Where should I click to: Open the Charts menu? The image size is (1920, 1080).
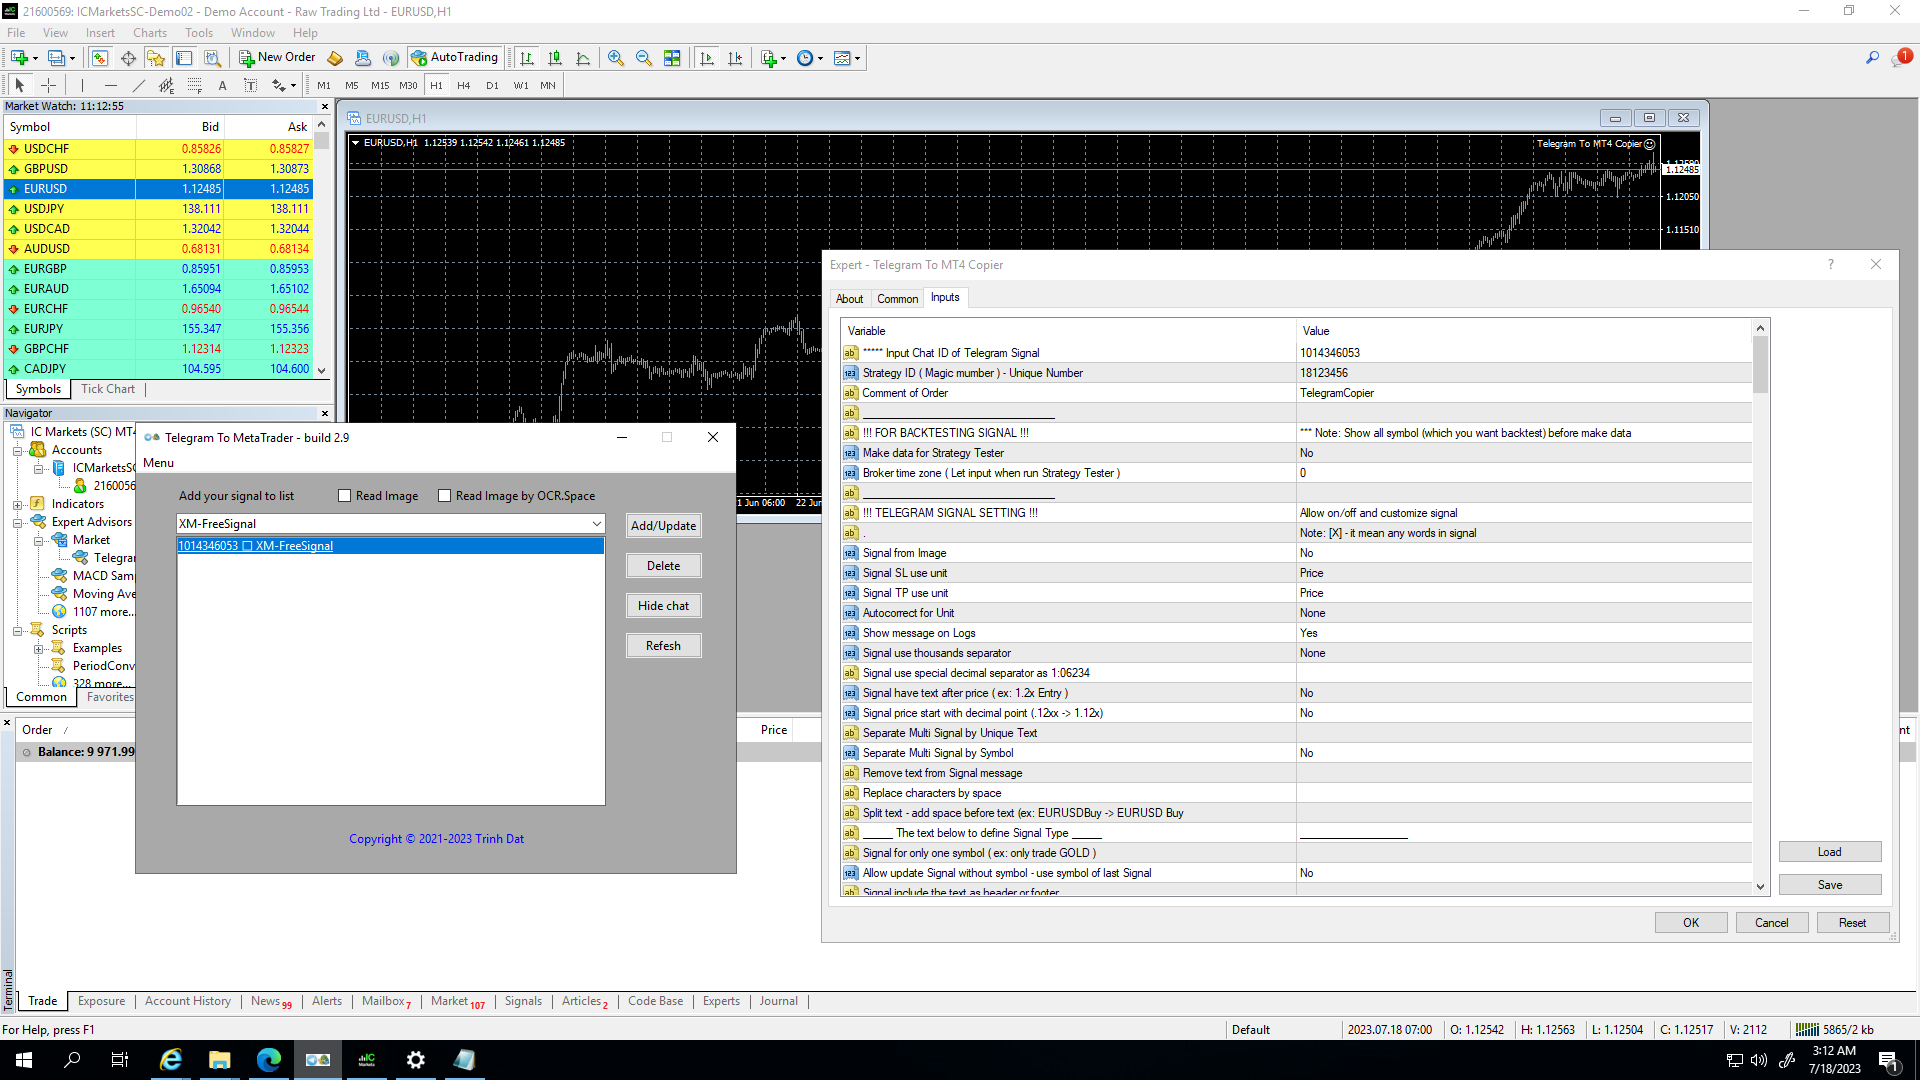(x=150, y=33)
